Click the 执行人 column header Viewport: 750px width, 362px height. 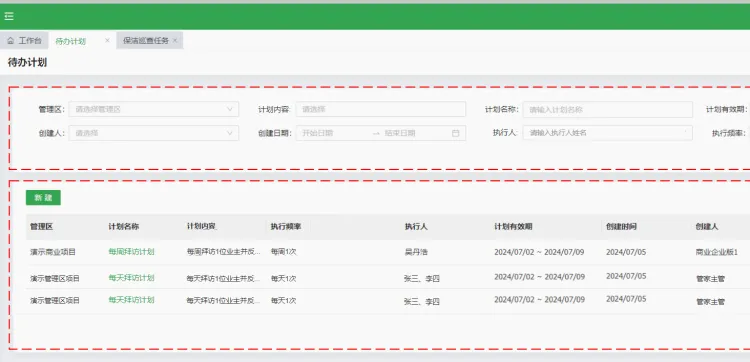(x=416, y=227)
